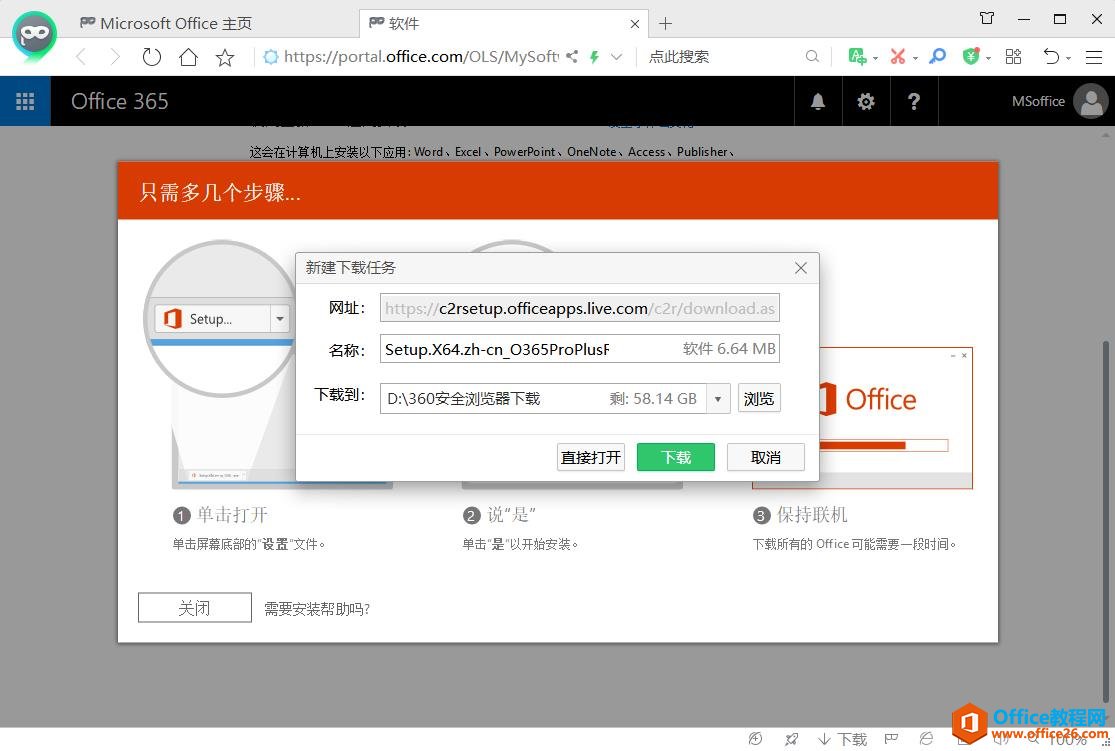Click the browser address bar URL
Screen dimensions: 1115x751
(420, 56)
